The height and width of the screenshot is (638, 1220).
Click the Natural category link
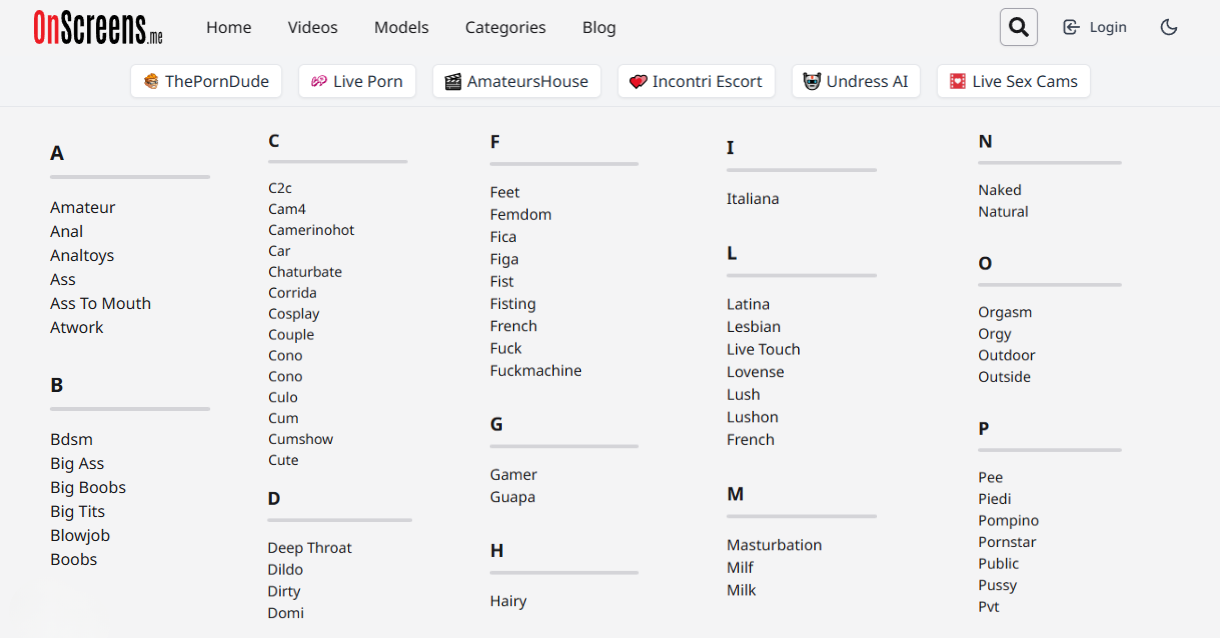click(x=1003, y=212)
